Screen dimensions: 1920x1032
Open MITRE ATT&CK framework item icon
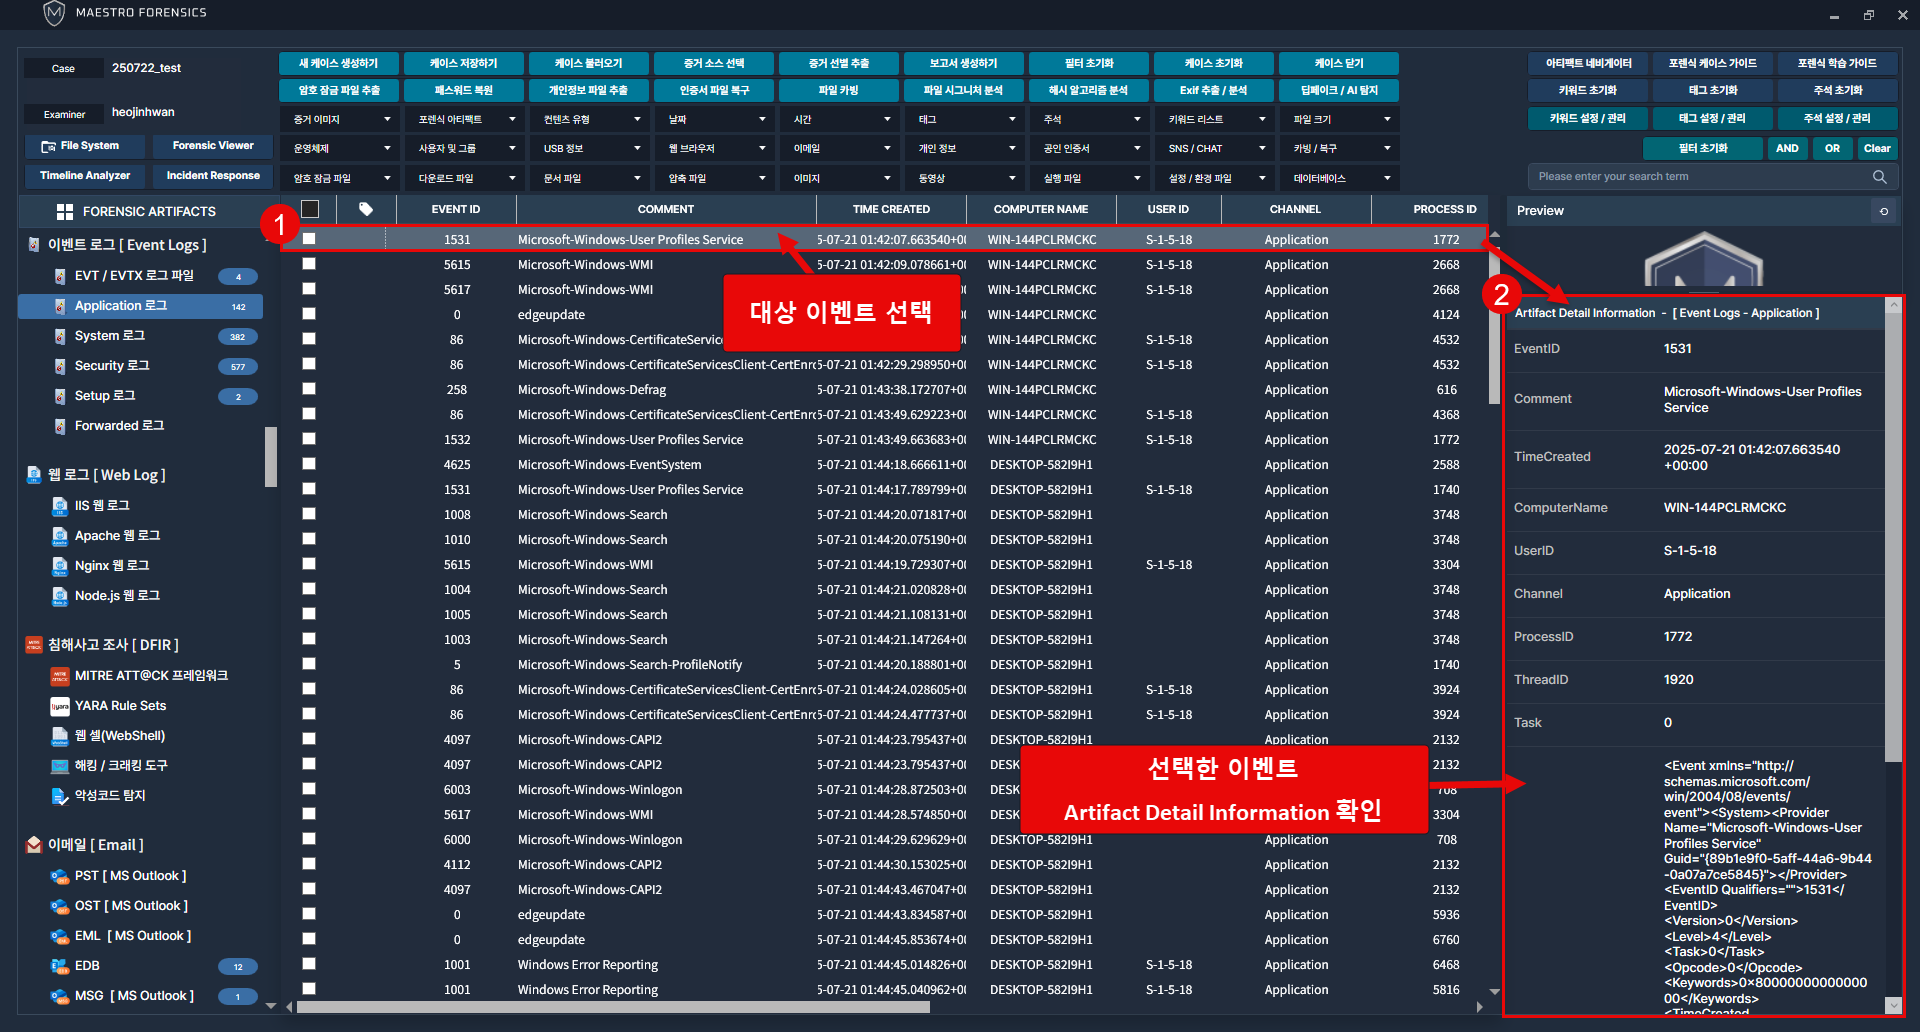point(60,676)
